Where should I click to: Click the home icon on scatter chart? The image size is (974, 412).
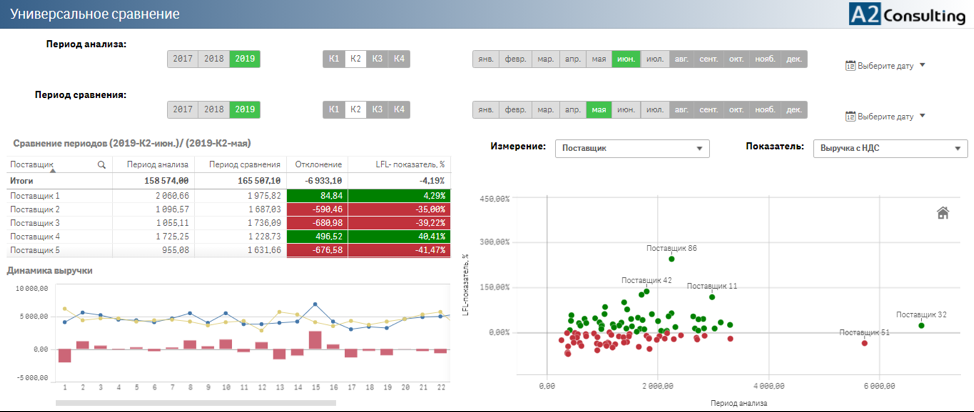coord(942,212)
